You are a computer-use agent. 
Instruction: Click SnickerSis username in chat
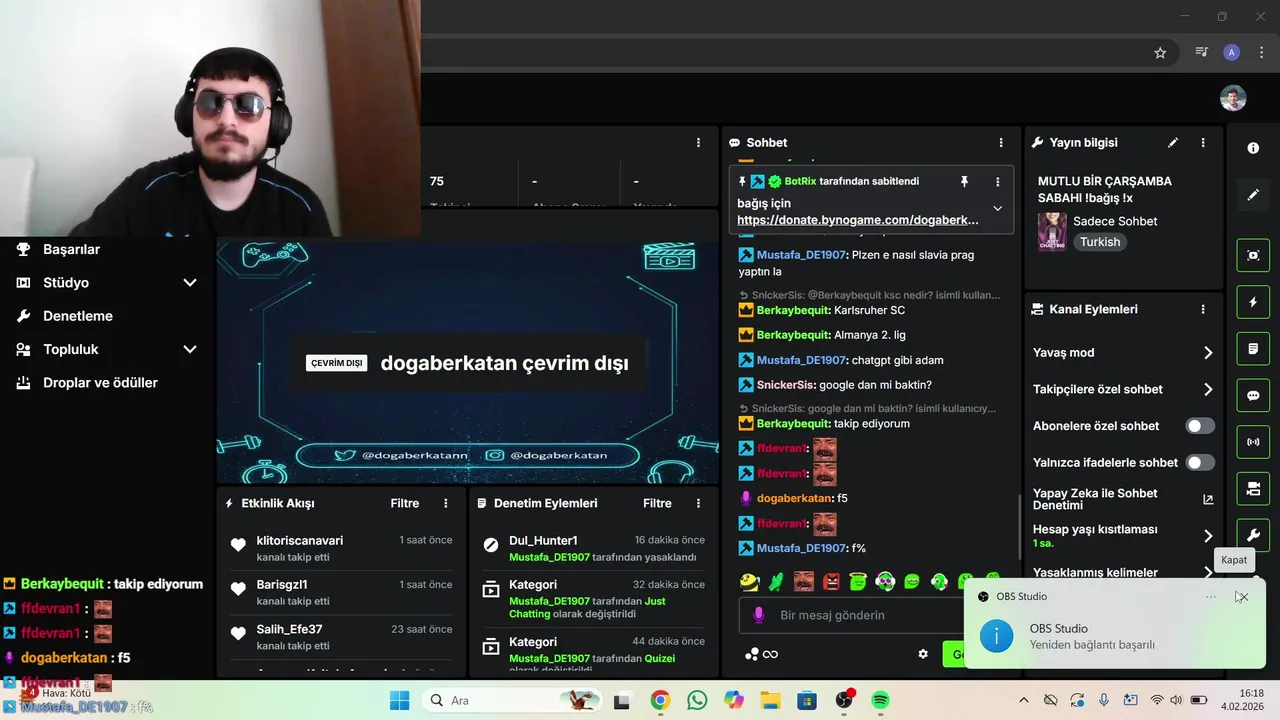click(787, 385)
